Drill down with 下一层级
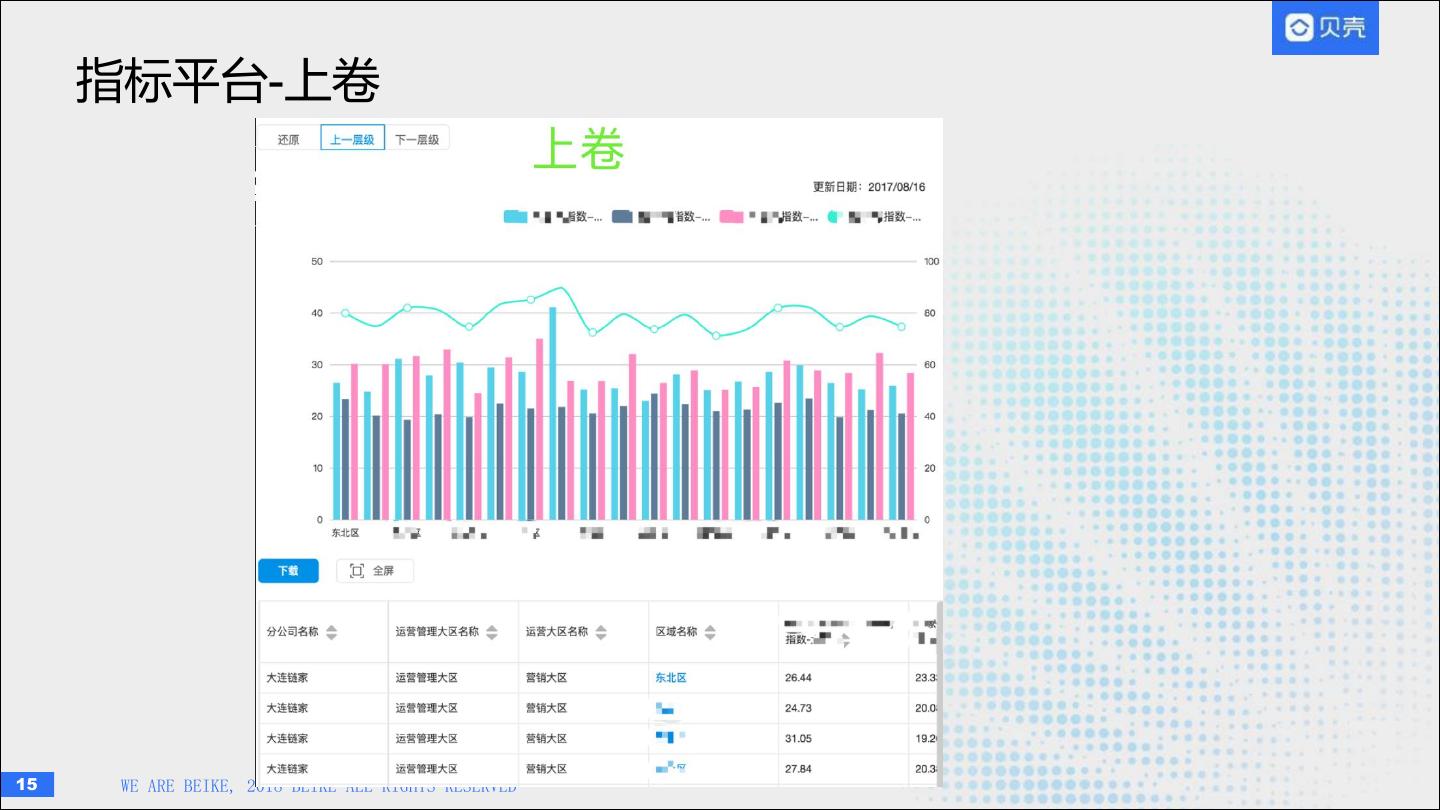1440x810 pixels. click(x=417, y=139)
